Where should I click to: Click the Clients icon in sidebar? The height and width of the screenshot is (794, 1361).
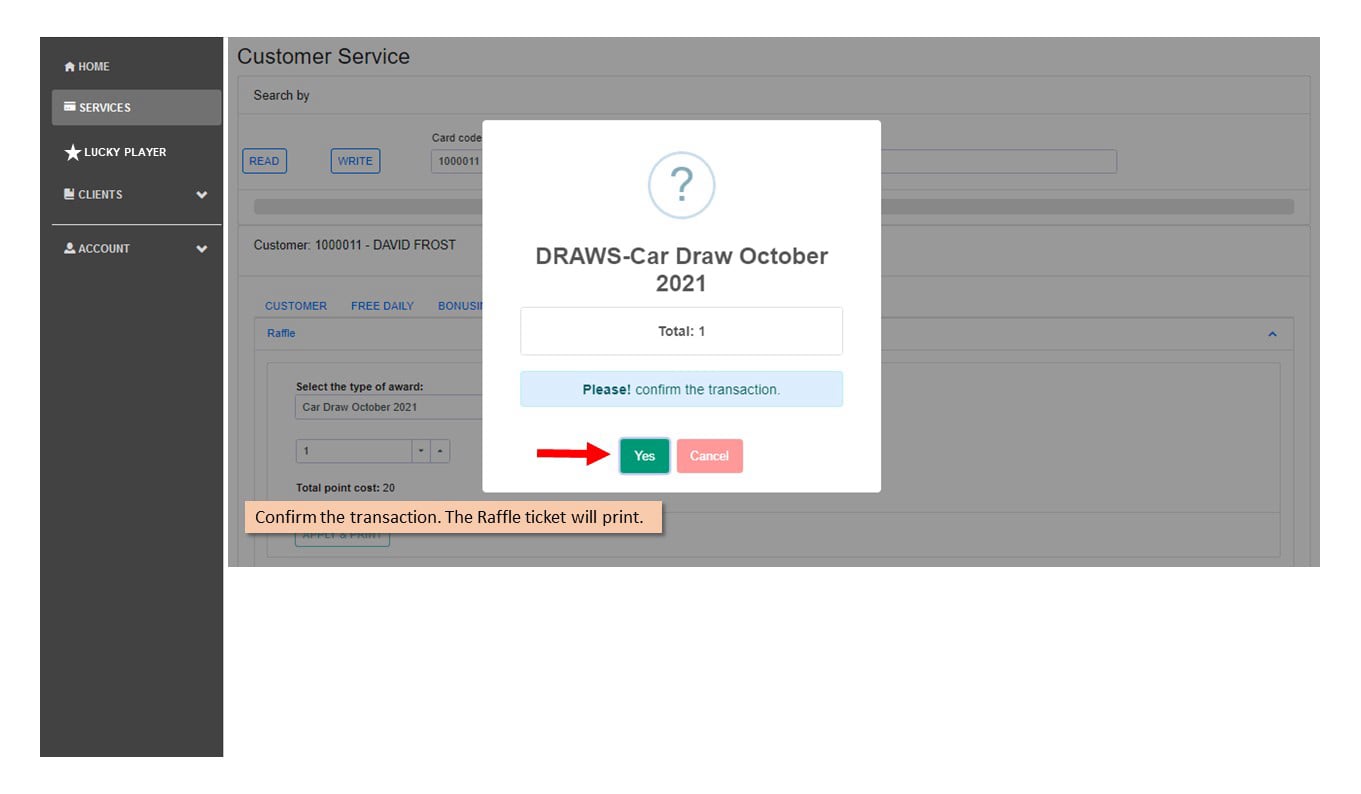click(69, 194)
